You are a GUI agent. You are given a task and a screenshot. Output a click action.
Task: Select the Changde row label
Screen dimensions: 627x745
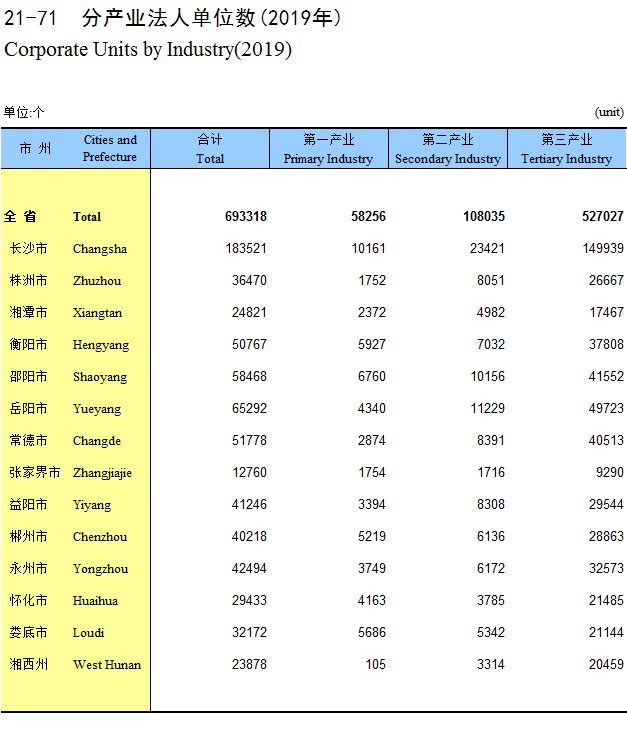point(97,441)
